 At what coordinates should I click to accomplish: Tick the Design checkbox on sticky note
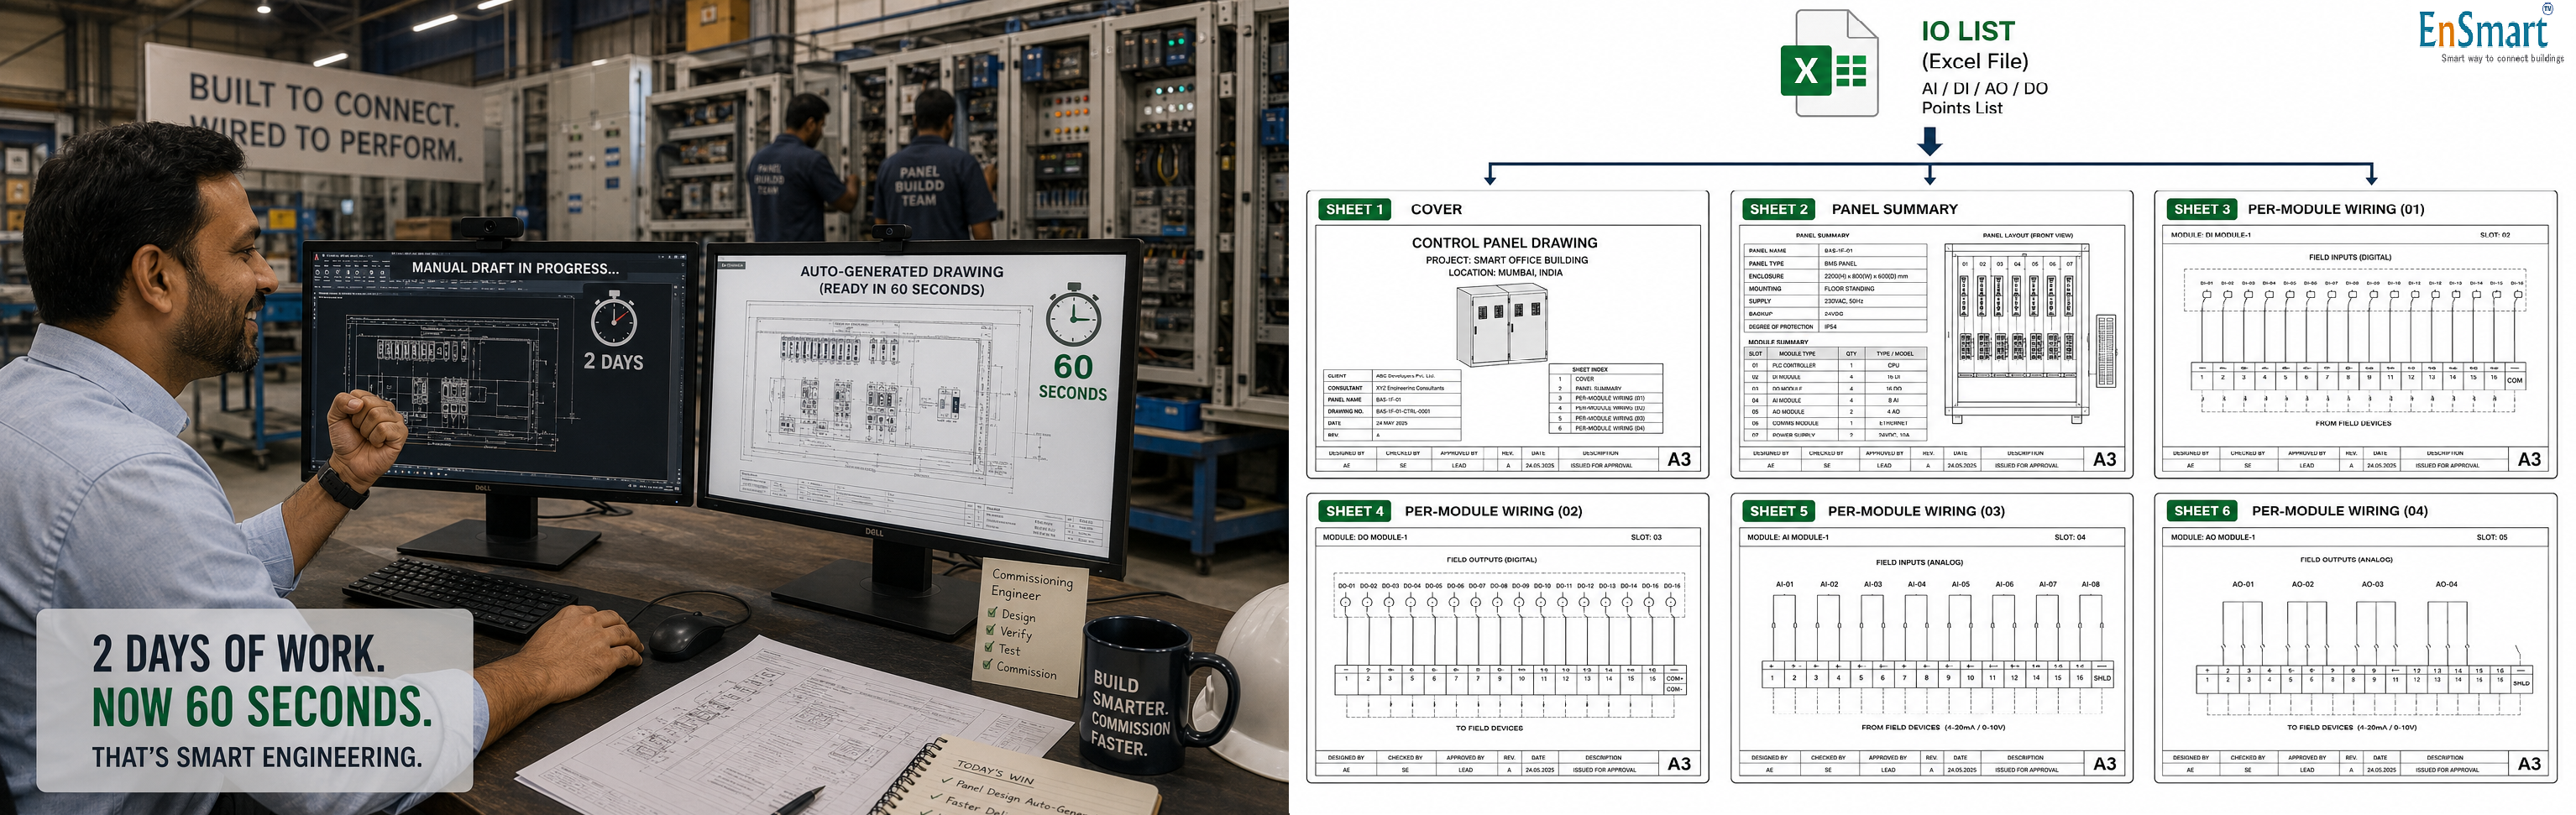coord(993,613)
